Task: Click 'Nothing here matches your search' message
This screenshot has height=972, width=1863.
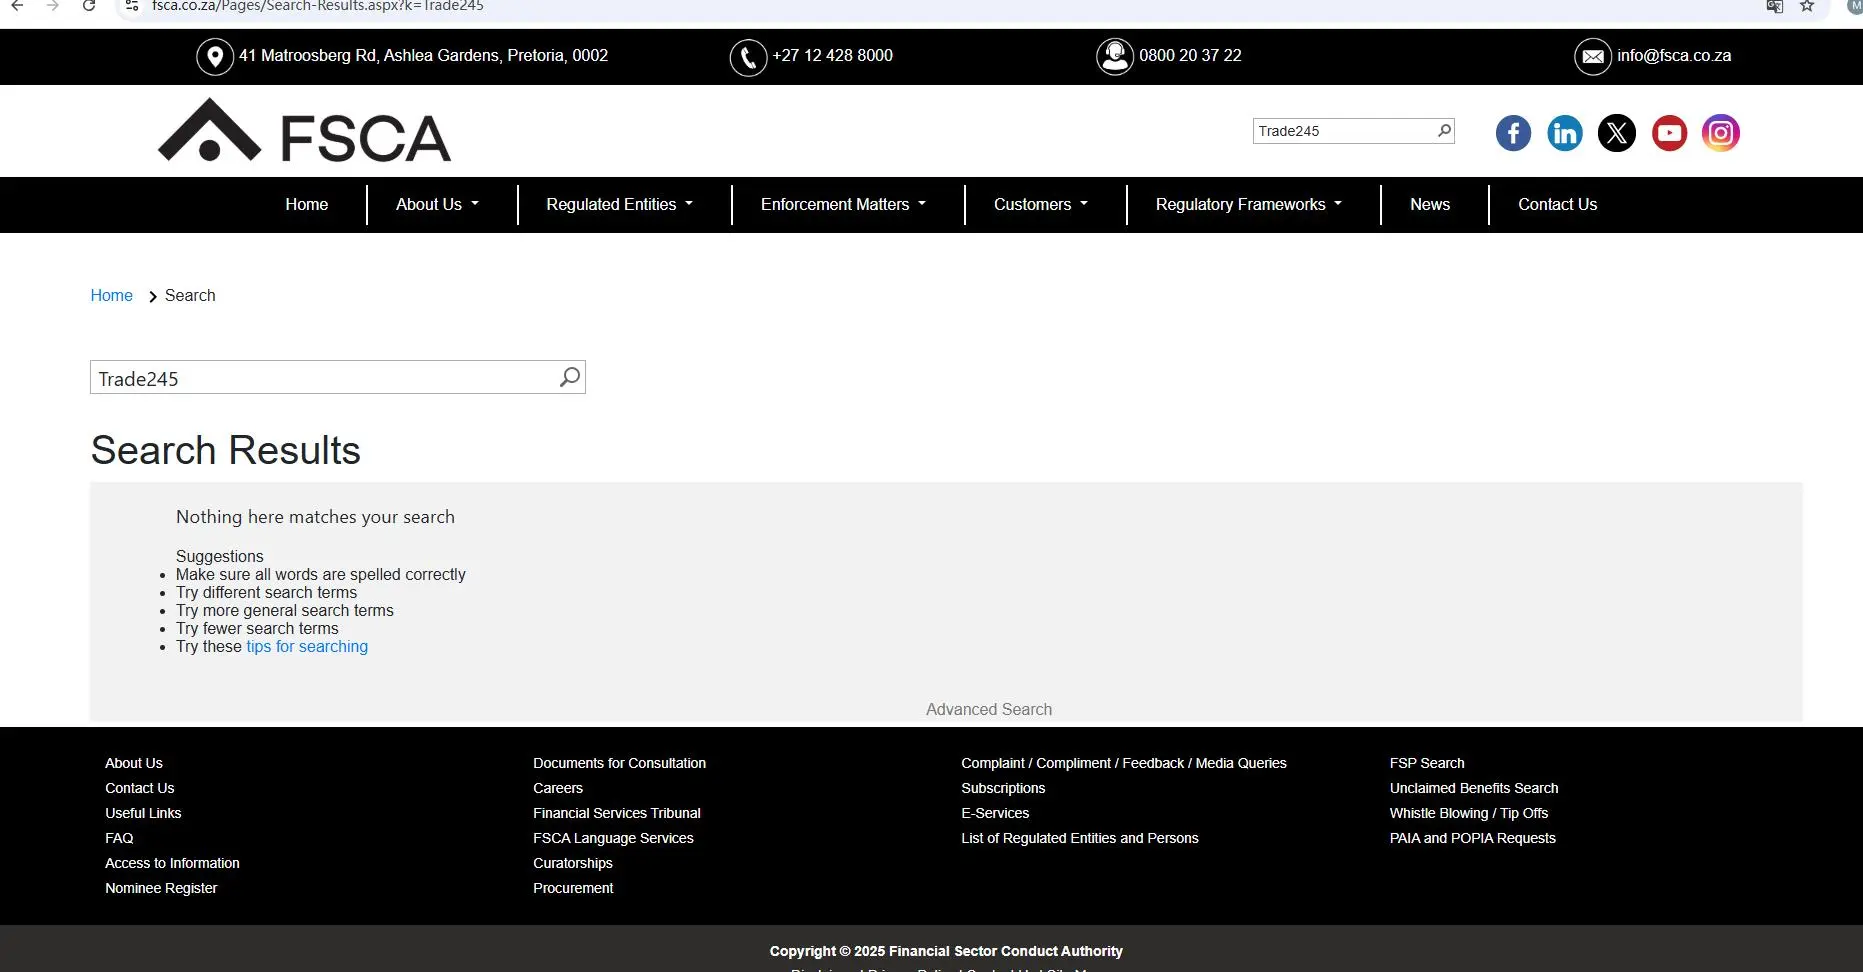Action: 315,517
